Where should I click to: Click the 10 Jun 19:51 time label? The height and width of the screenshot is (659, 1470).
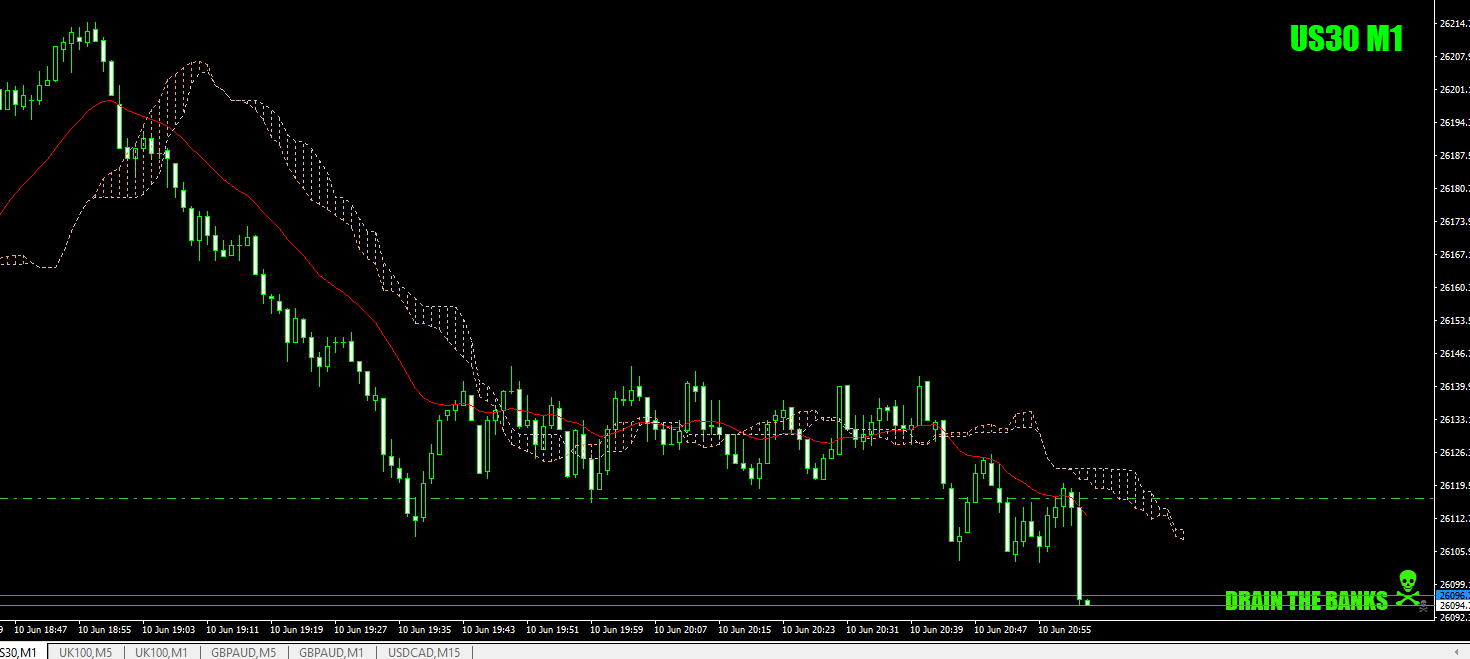point(553,630)
